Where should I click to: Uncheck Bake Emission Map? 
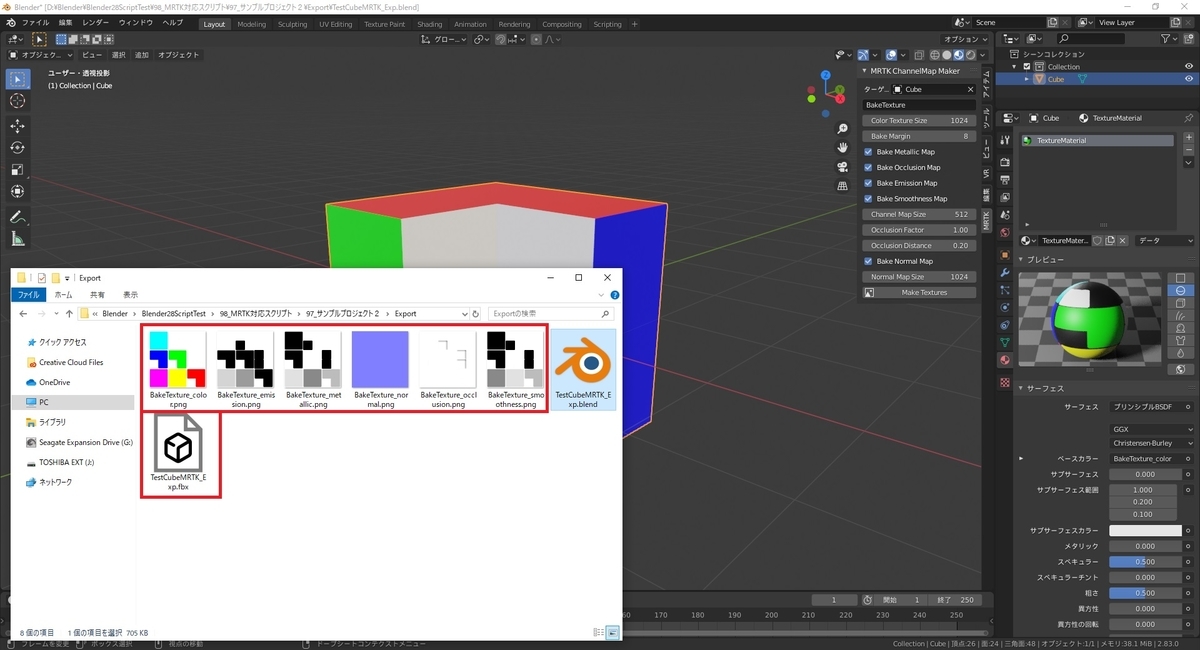tap(868, 183)
